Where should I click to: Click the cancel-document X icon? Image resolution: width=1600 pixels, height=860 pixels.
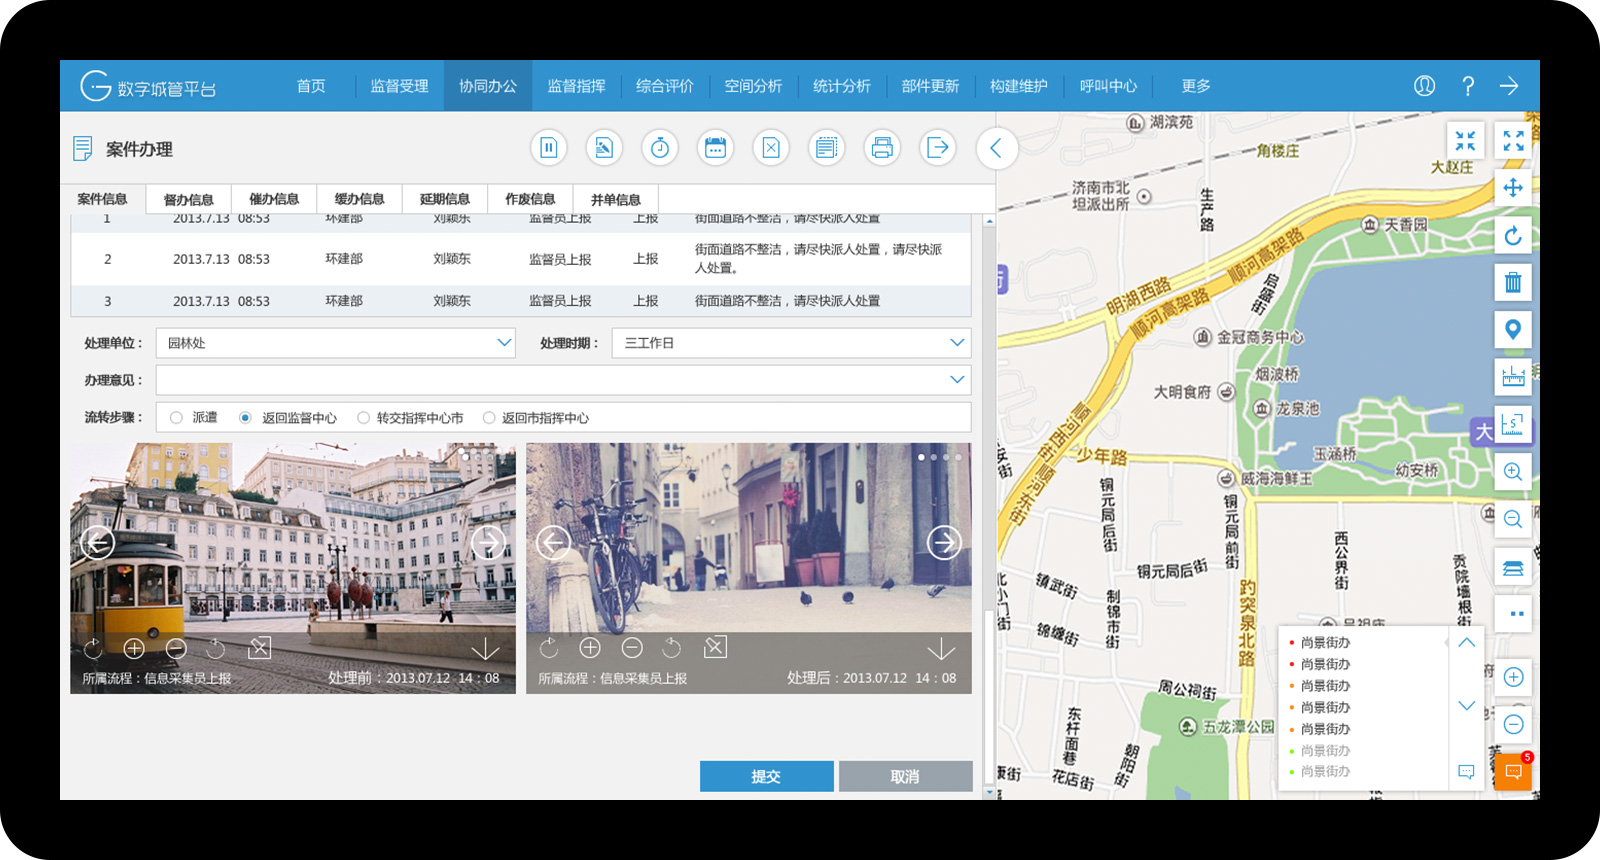[x=771, y=148]
